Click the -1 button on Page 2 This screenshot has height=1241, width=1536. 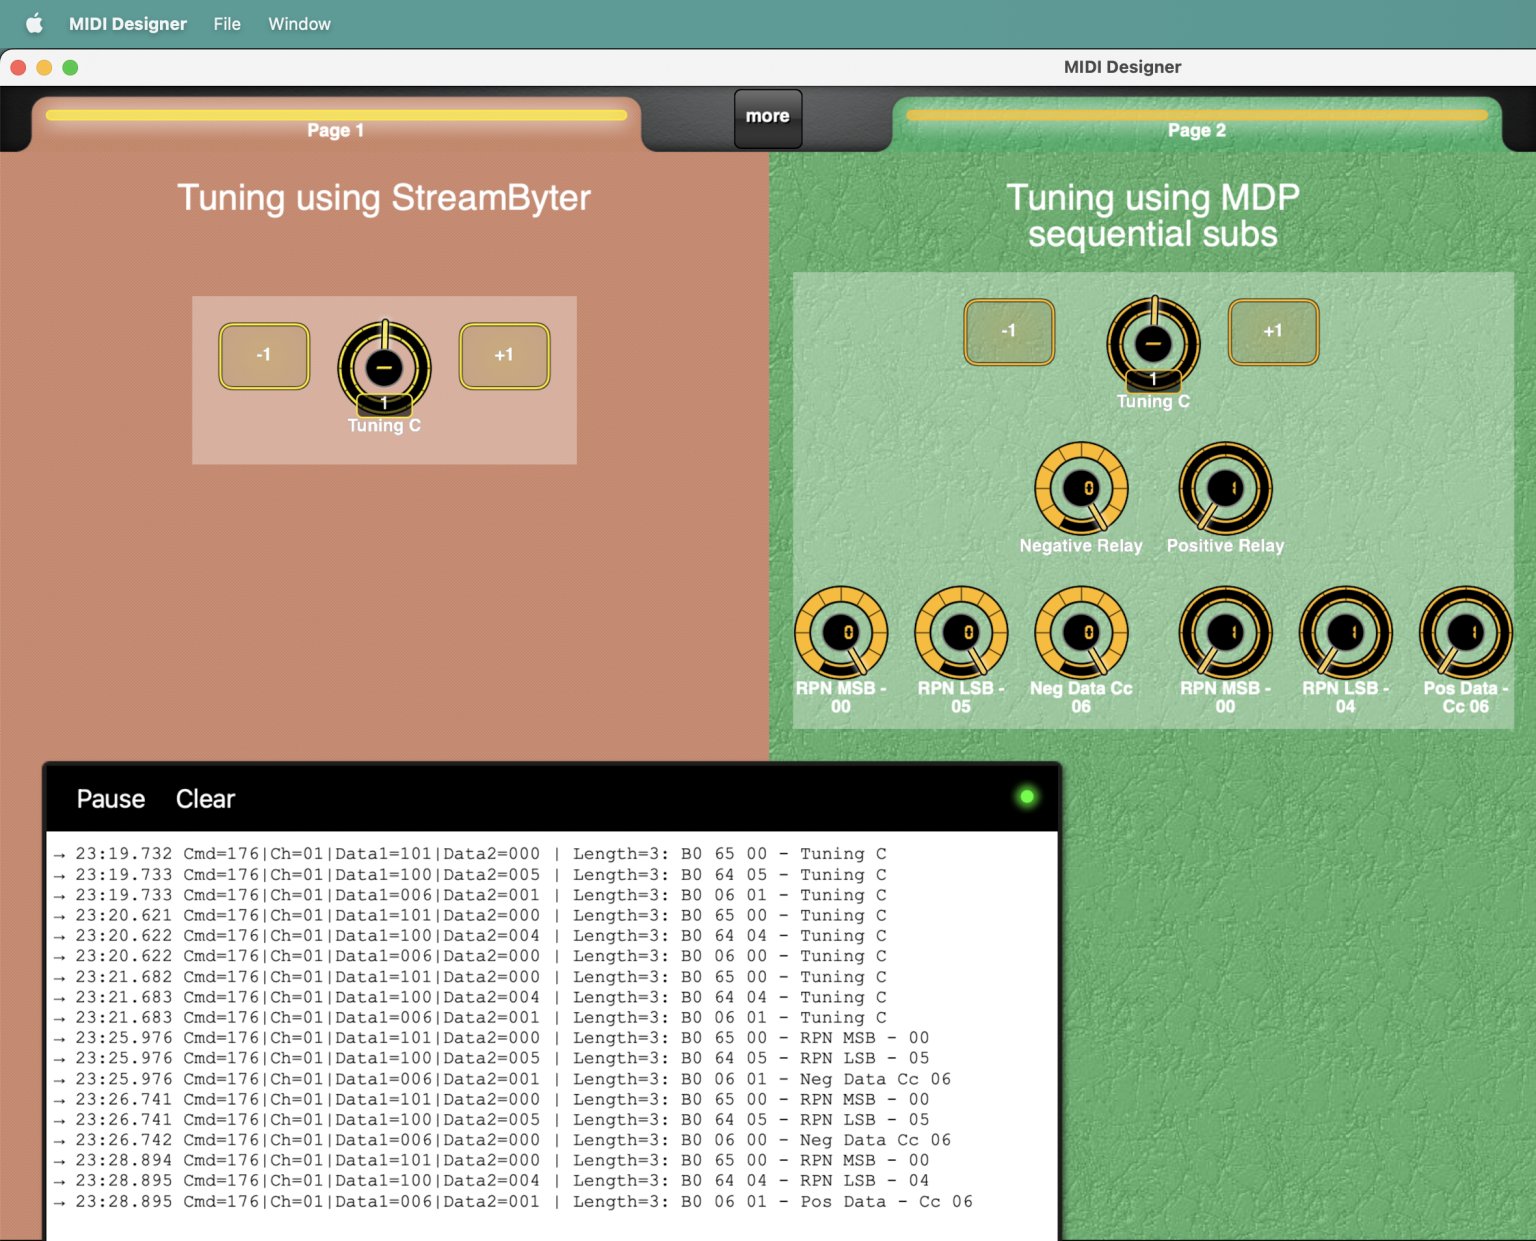click(1009, 331)
